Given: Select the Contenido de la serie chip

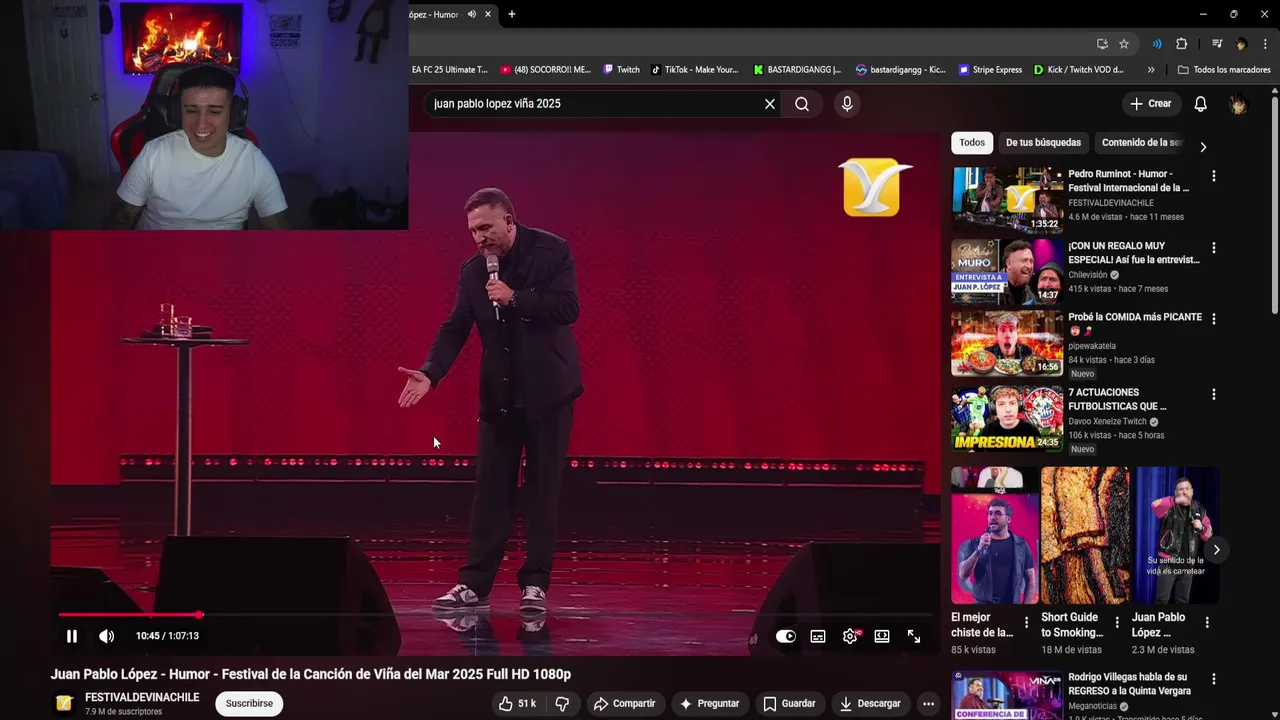Looking at the screenshot, I should point(1141,143).
